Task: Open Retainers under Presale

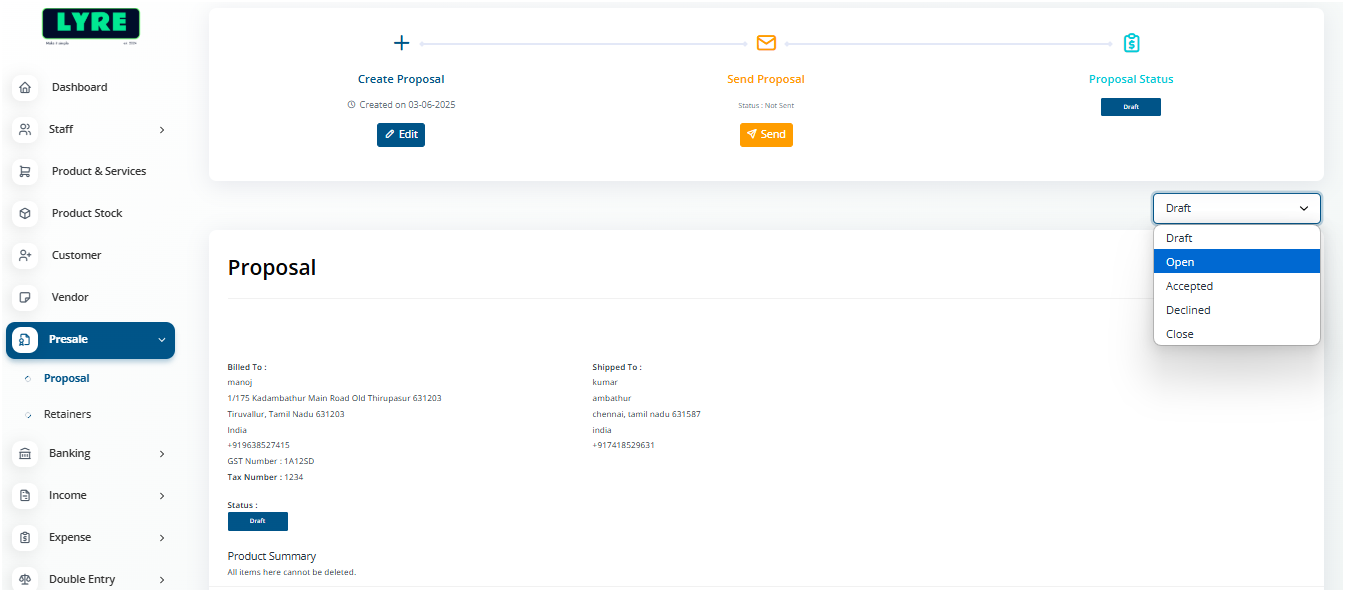Action: 67,414
